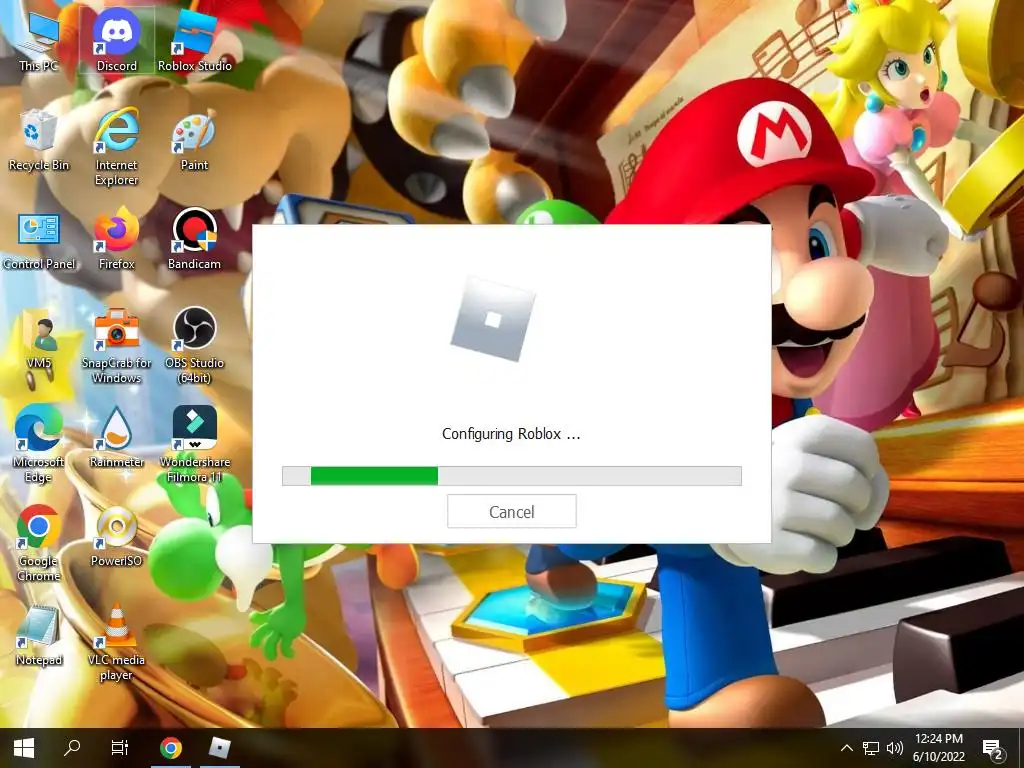Switch to Roblox installer in taskbar
The width and height of the screenshot is (1024, 768).
point(219,748)
